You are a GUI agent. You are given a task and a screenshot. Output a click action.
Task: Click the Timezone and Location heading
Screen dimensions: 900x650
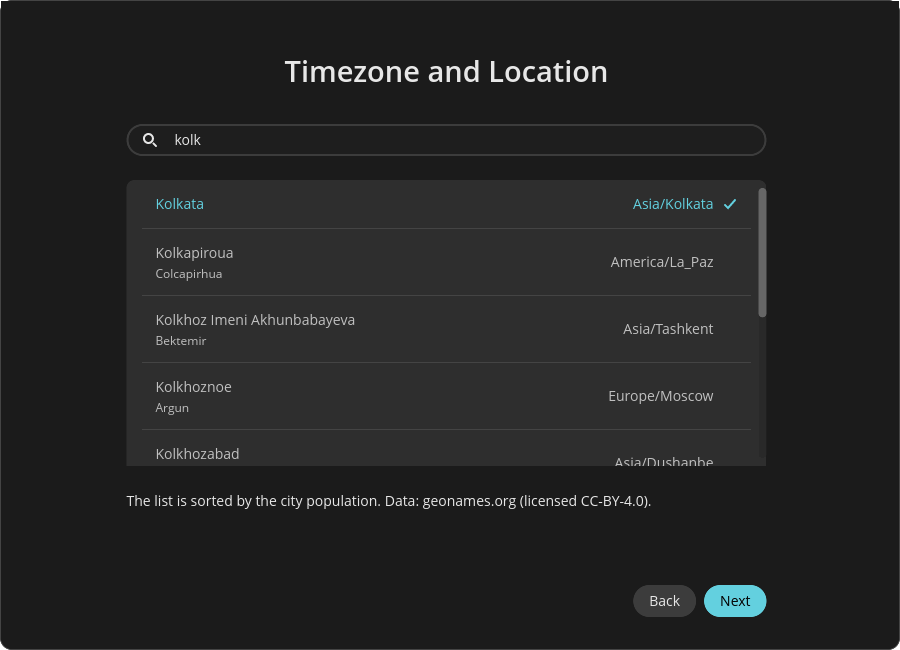(x=446, y=72)
